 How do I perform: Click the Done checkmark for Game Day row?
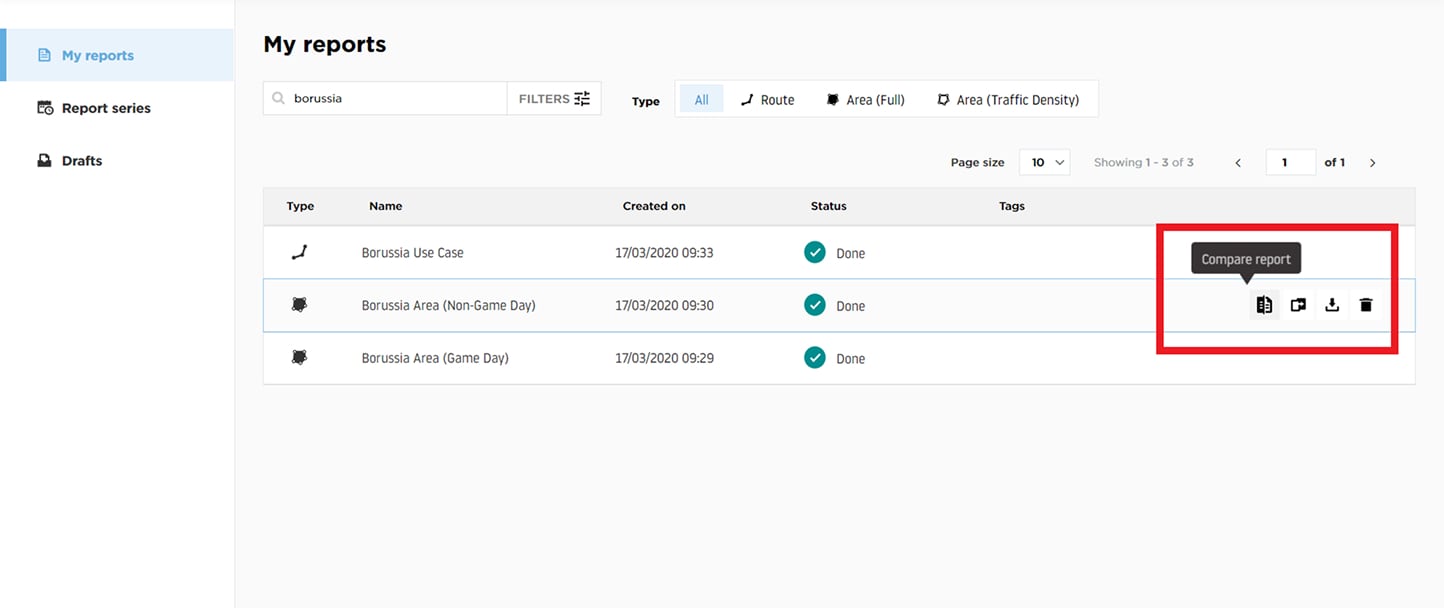[x=815, y=357]
